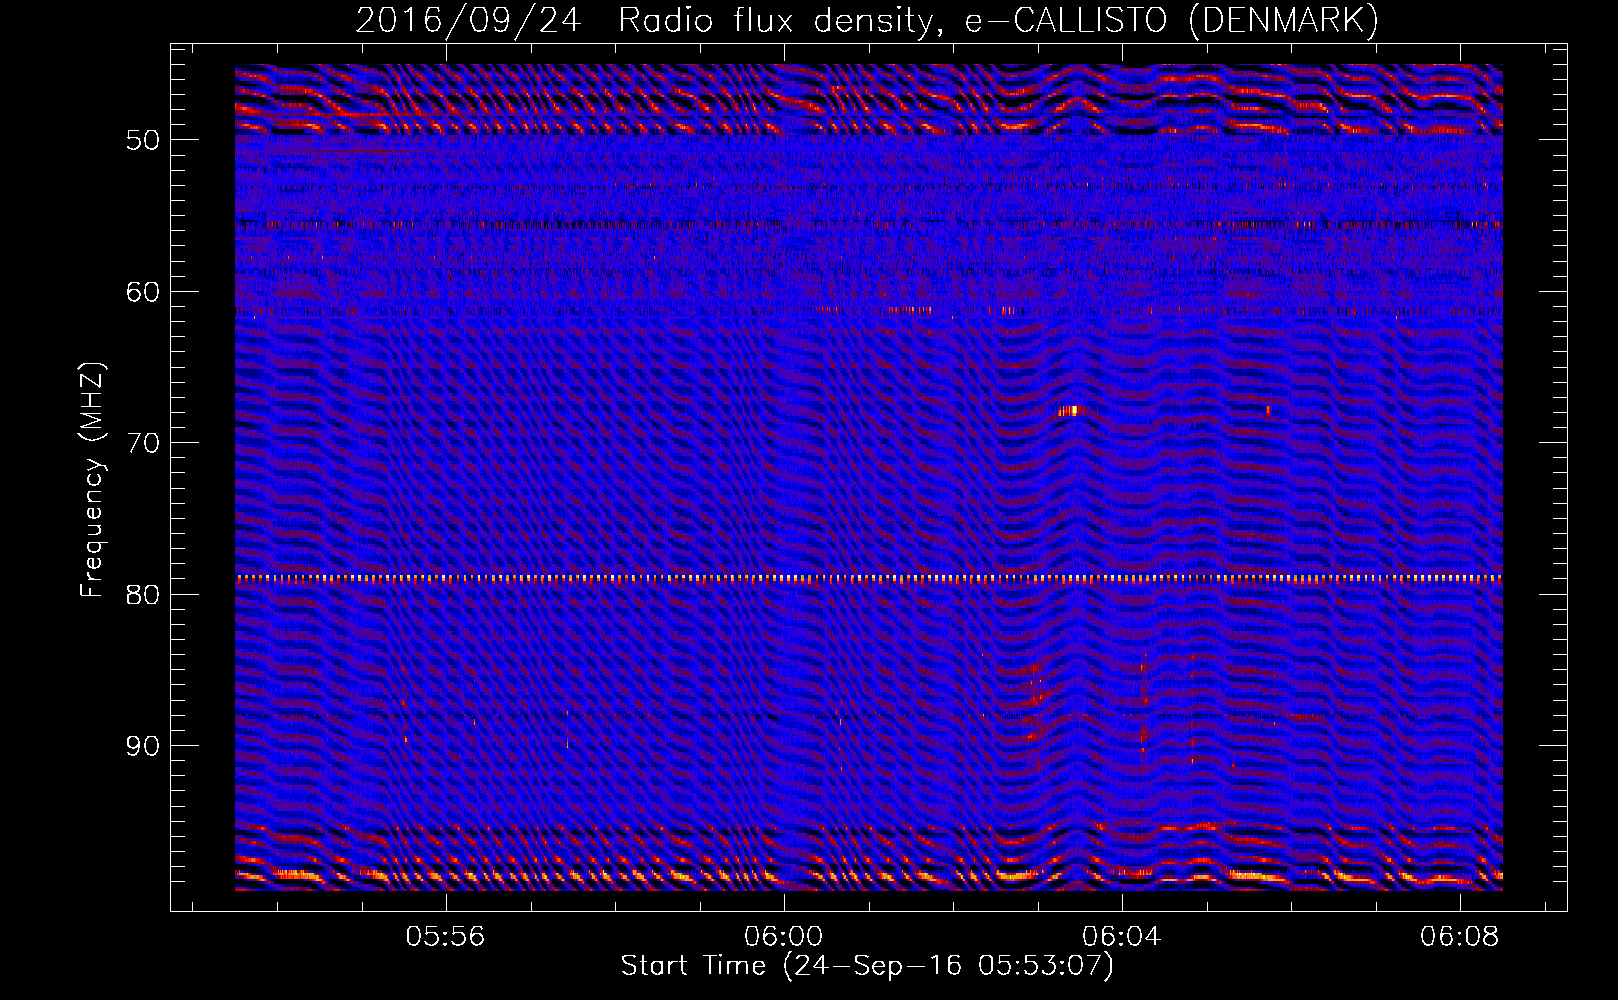Click the y-axis tick label '60'
The height and width of the screenshot is (1000, 1618).
click(143, 292)
